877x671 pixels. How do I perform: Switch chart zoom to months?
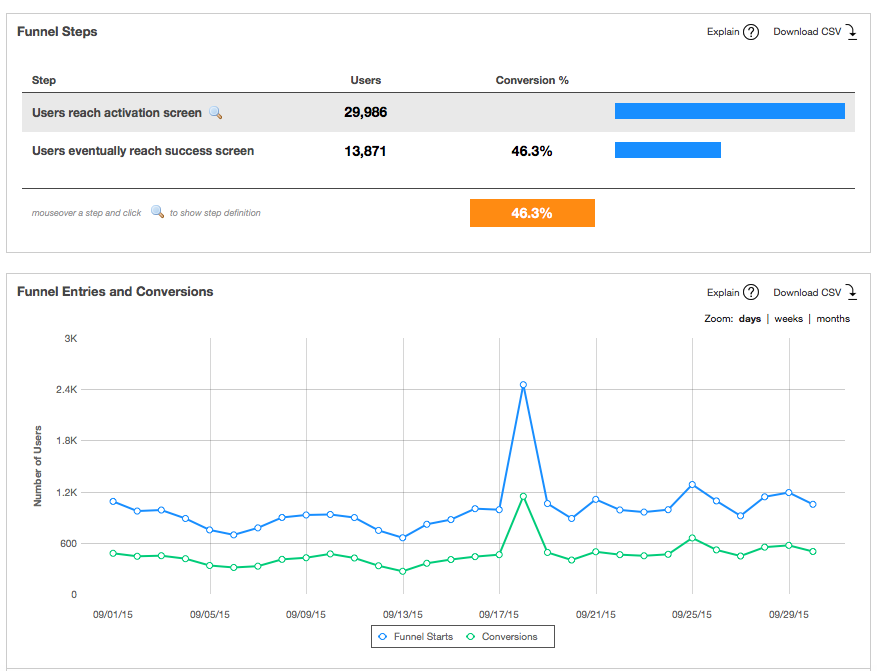coord(833,319)
